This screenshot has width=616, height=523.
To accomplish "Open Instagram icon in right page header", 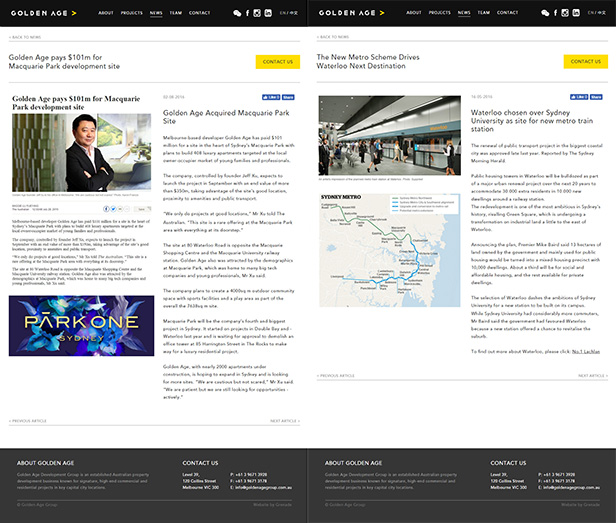I will (x=565, y=13).
